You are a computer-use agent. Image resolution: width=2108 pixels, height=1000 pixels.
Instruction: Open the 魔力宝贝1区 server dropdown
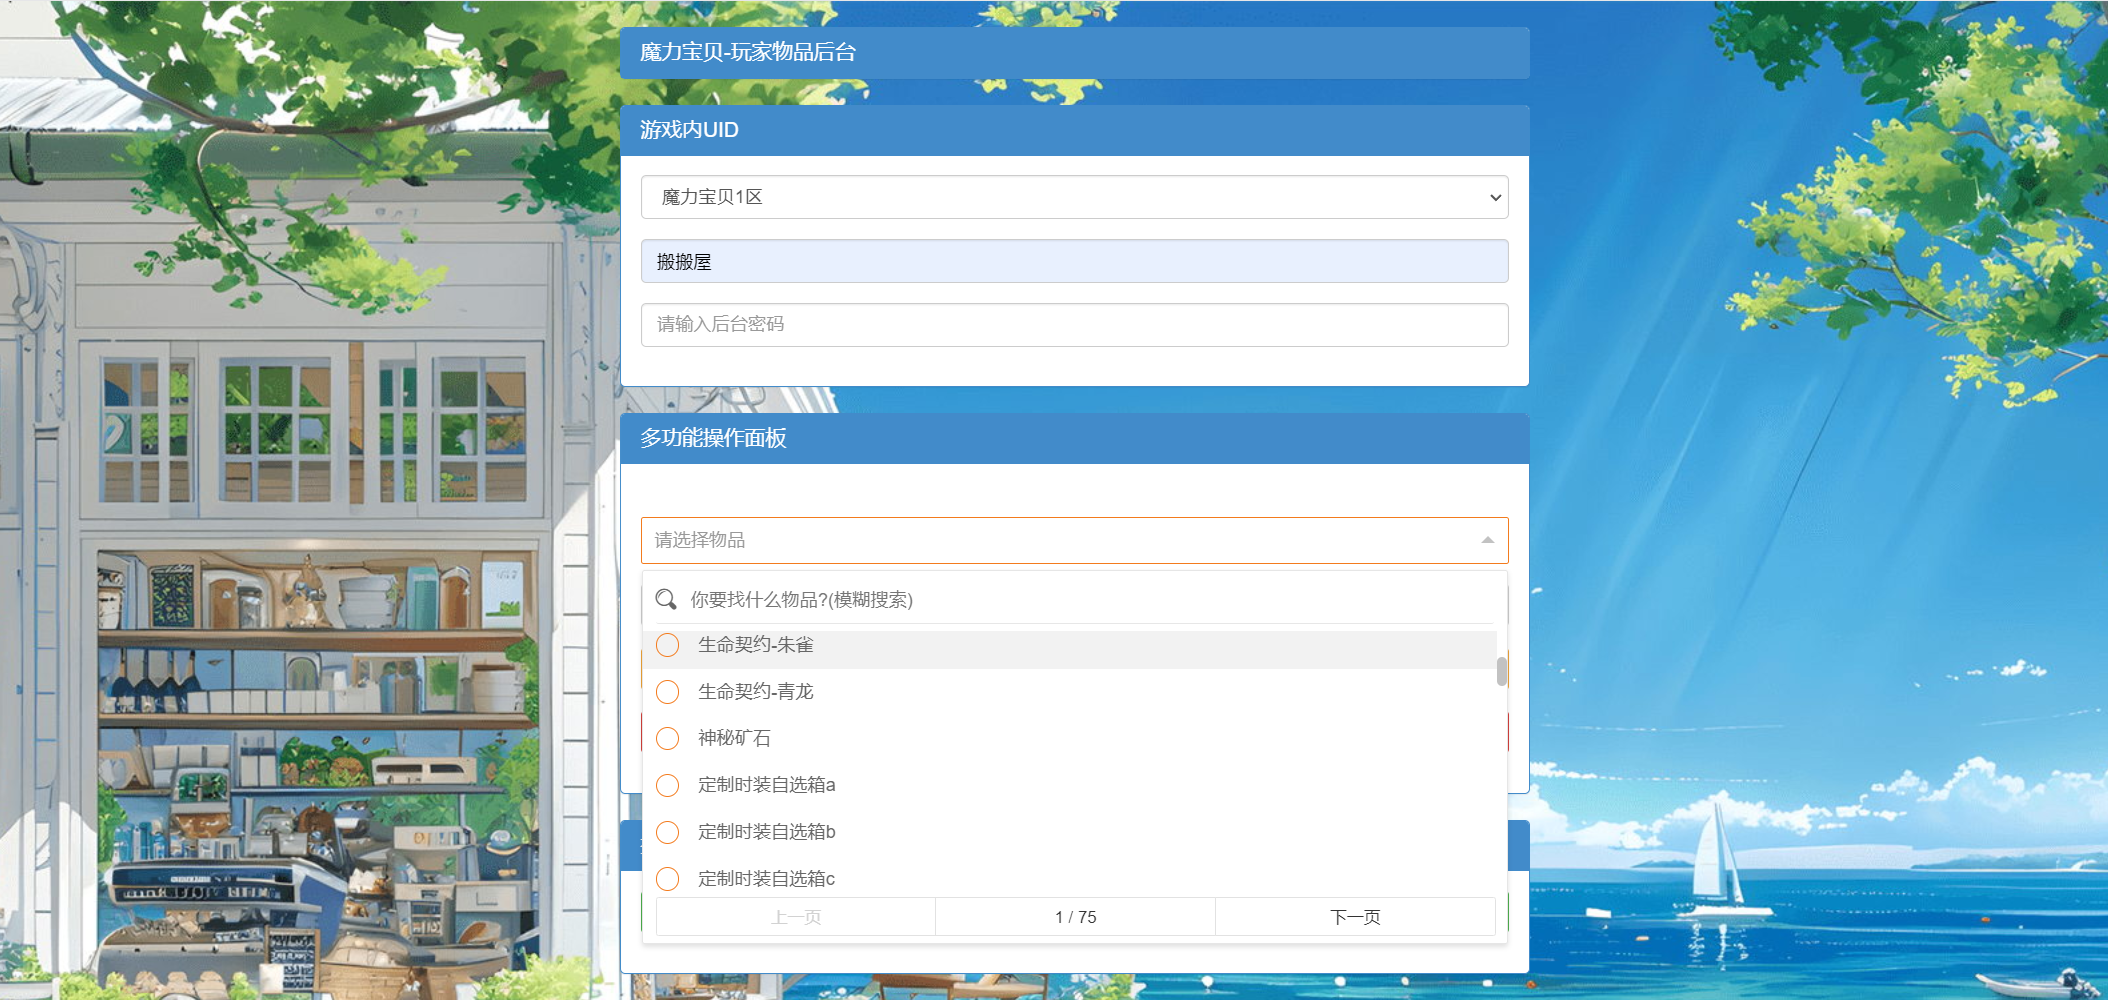[1074, 198]
